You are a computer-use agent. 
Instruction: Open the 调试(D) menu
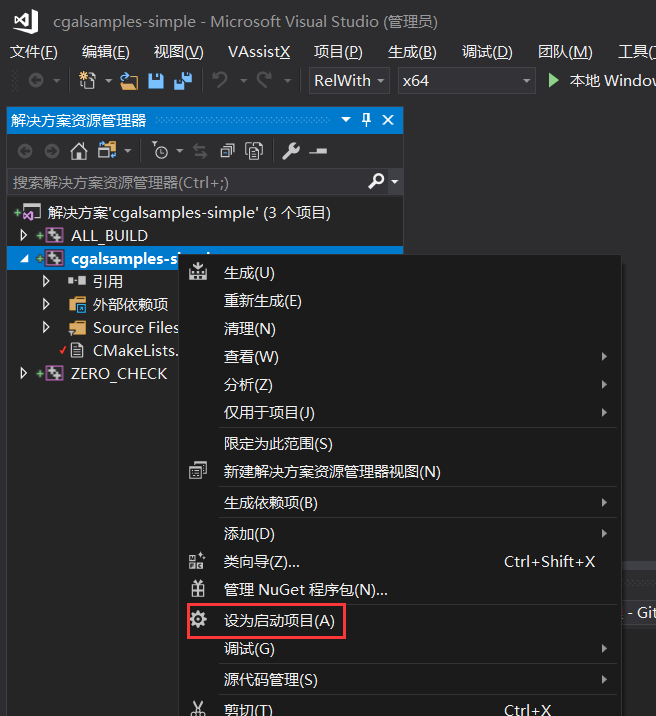[x=487, y=52]
